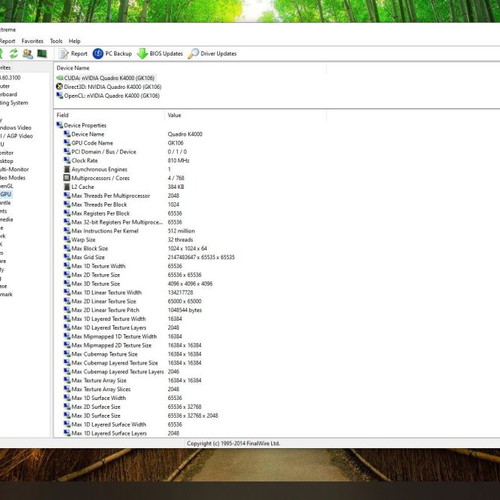Open the Tools menu
The width and height of the screenshot is (500, 500).
tap(56, 41)
